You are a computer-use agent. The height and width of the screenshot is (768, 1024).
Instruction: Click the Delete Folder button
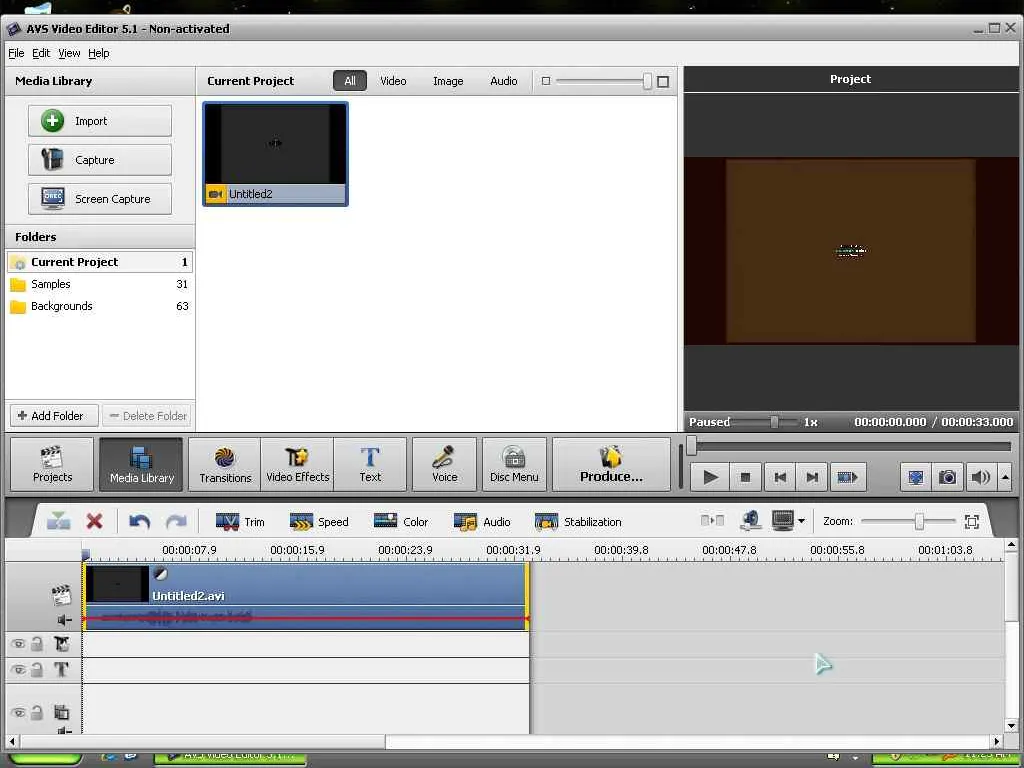[x=147, y=415]
